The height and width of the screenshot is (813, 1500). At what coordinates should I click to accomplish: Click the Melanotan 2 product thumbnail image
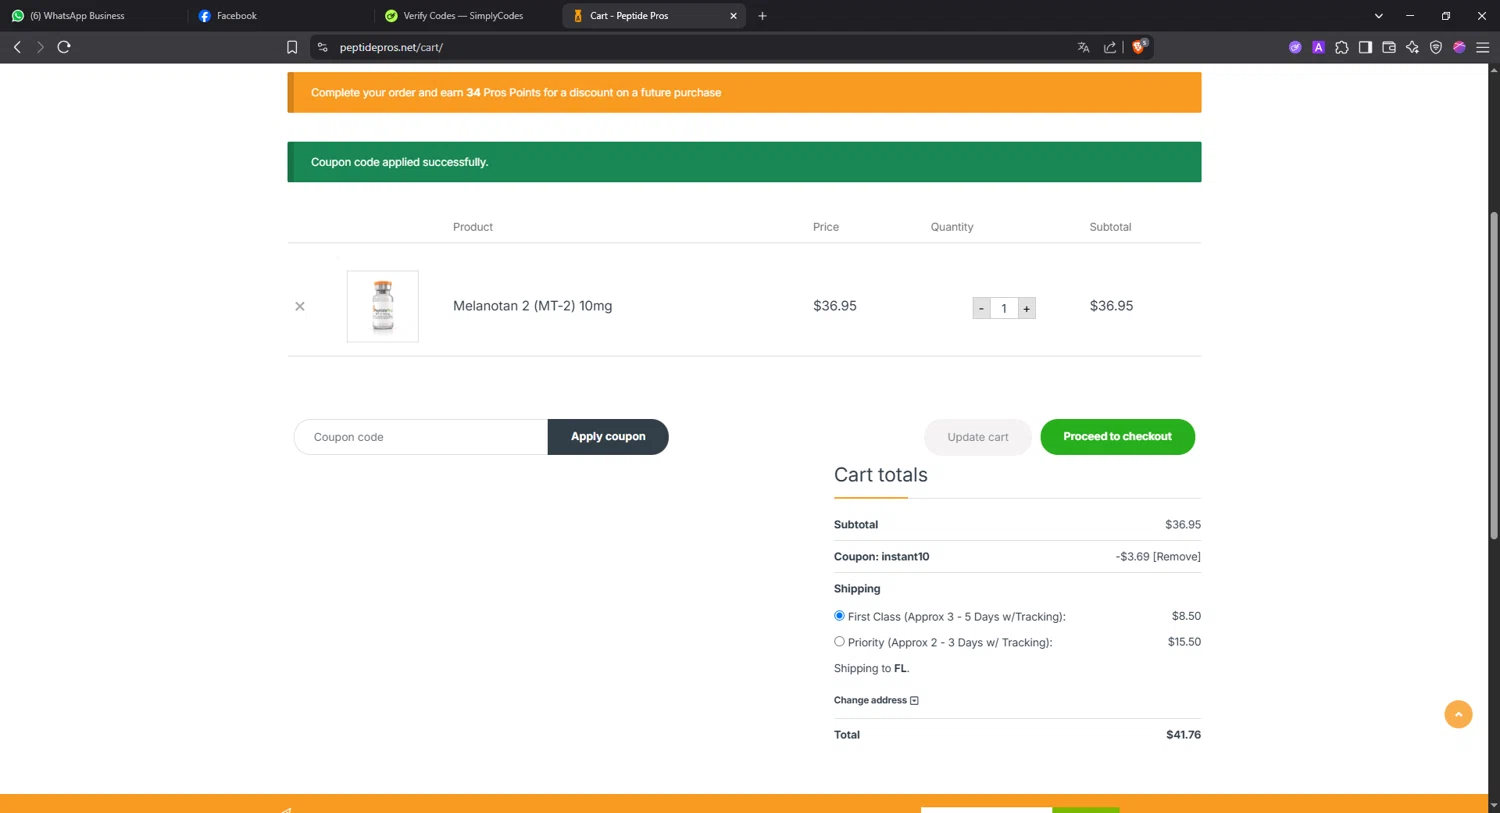[x=383, y=306]
